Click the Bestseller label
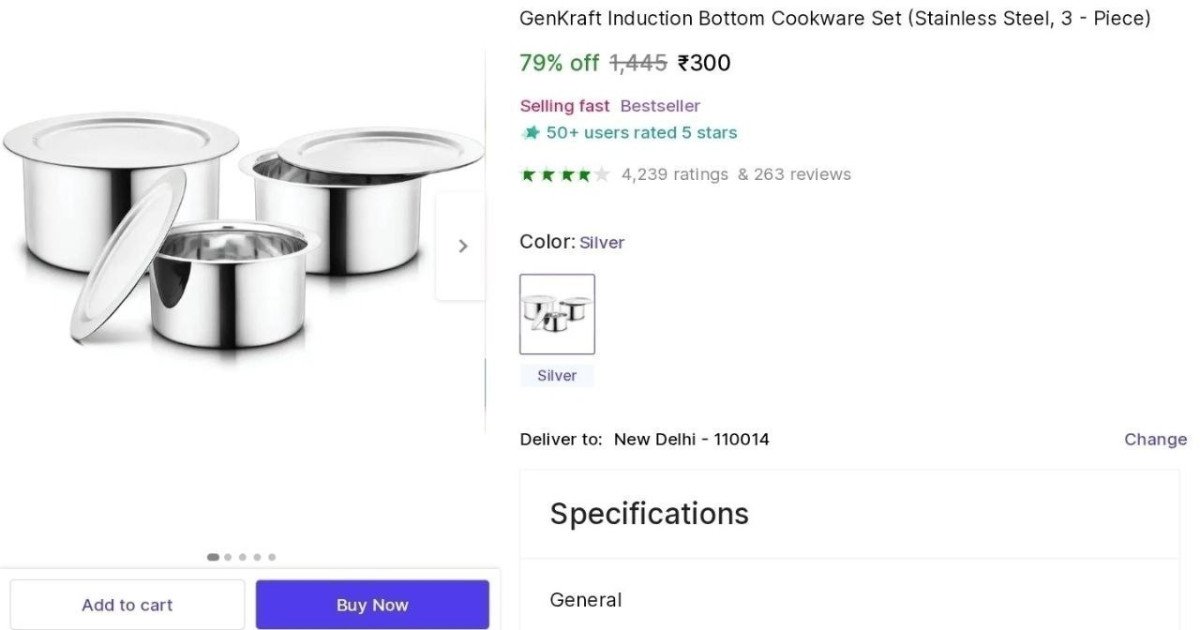The width and height of the screenshot is (1200, 630). tap(660, 105)
